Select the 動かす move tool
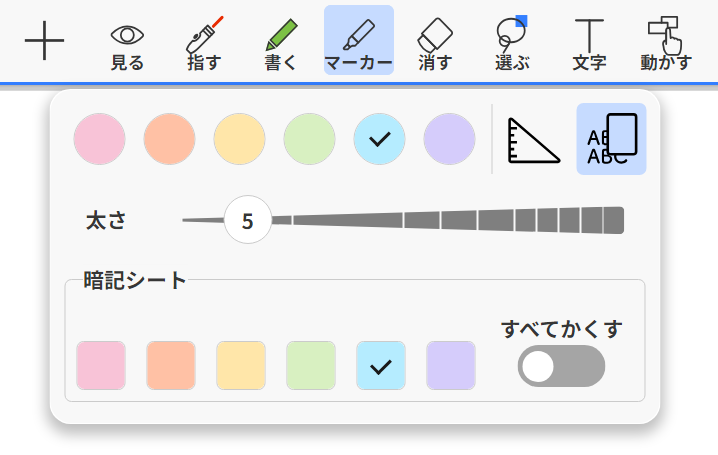The height and width of the screenshot is (455, 718). (665, 44)
